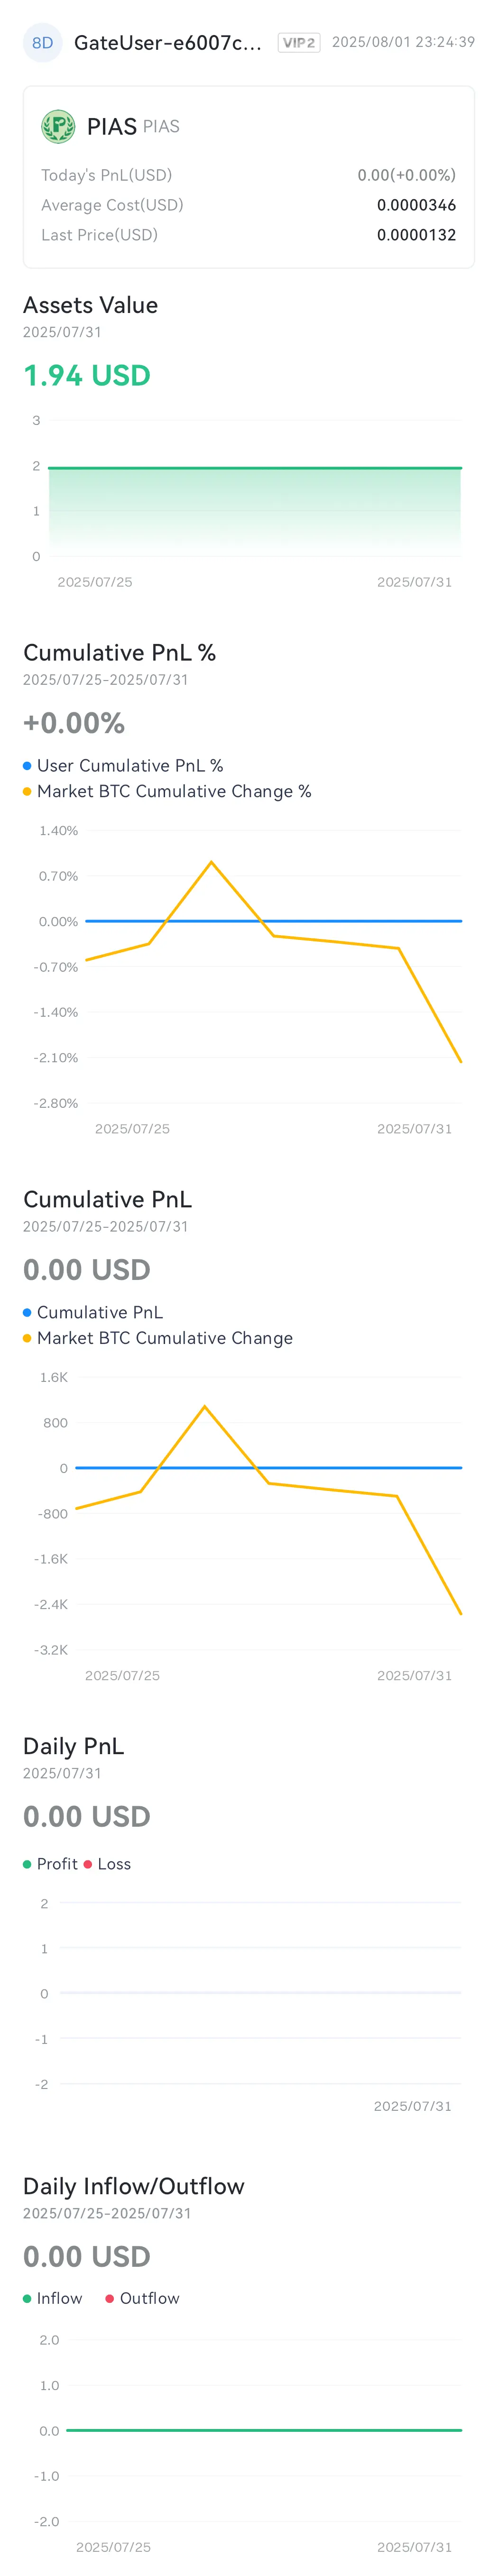Click the 1.94 USD assets value
The width and height of the screenshot is (498, 2576).
click(x=87, y=376)
